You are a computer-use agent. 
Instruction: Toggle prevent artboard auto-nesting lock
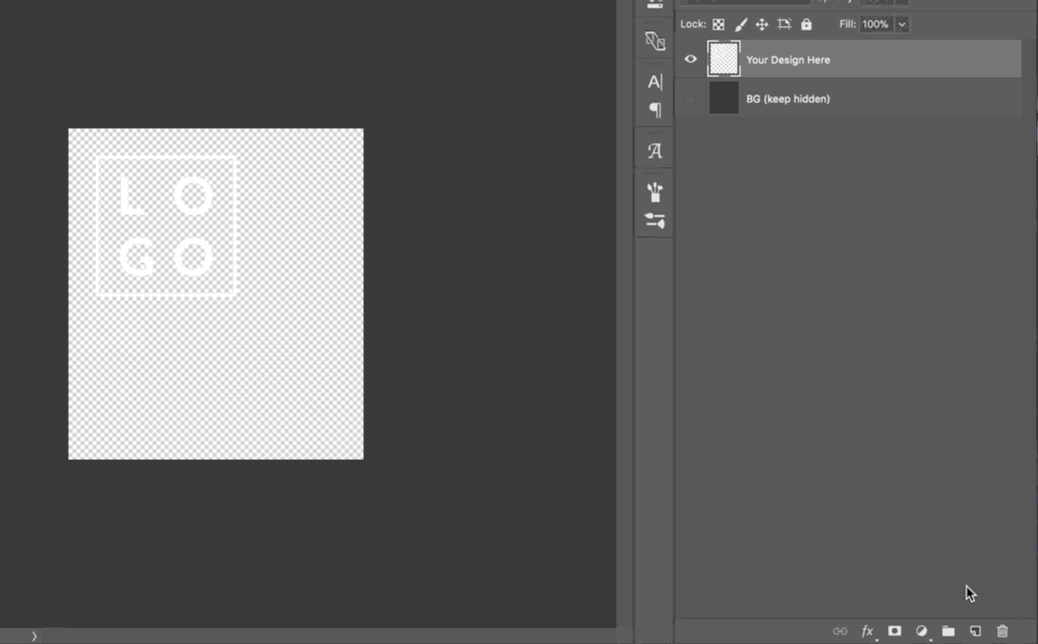point(784,24)
